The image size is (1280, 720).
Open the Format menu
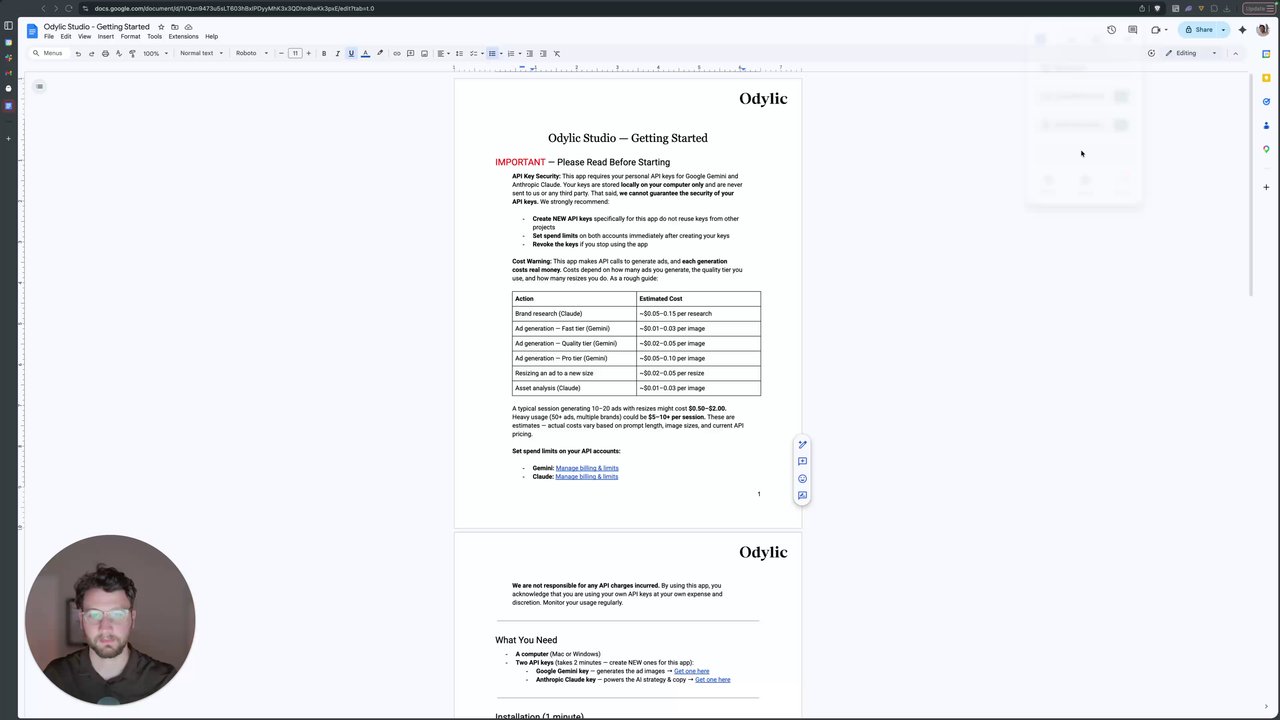click(130, 36)
